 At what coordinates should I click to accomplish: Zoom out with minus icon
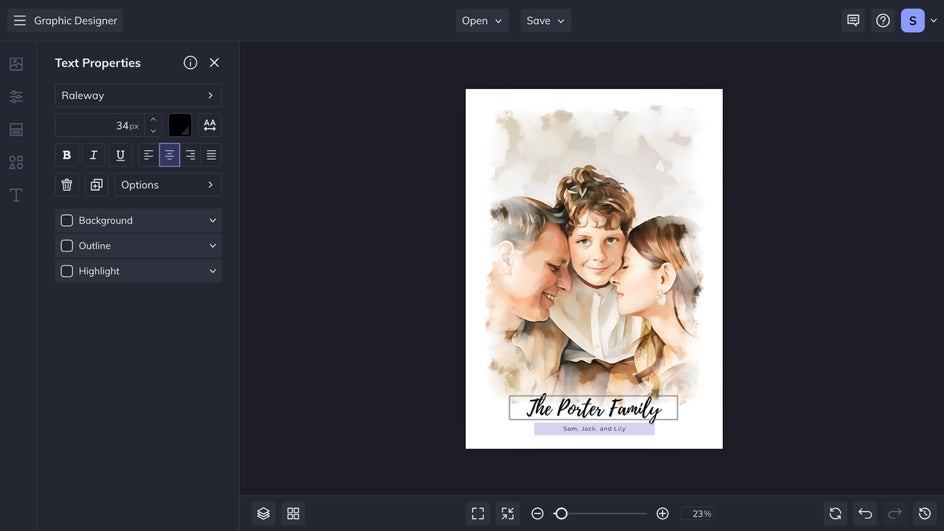[x=538, y=514]
